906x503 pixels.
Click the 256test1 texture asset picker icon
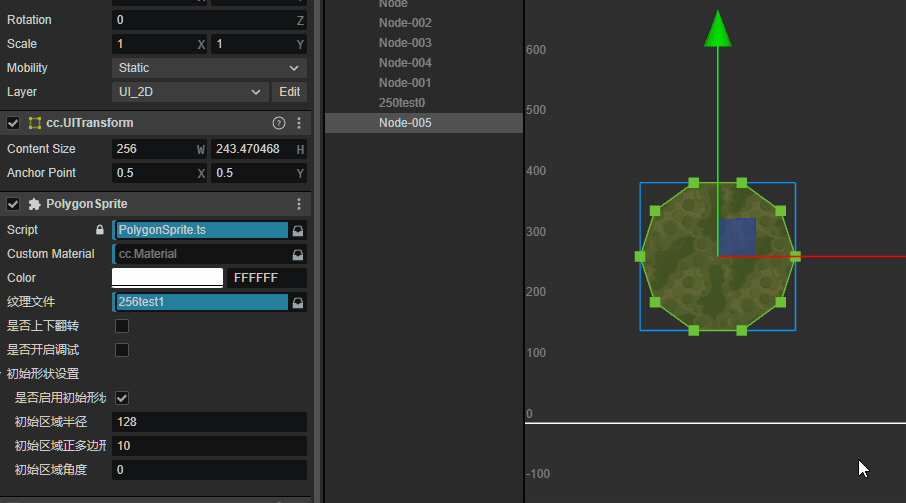pos(297,302)
